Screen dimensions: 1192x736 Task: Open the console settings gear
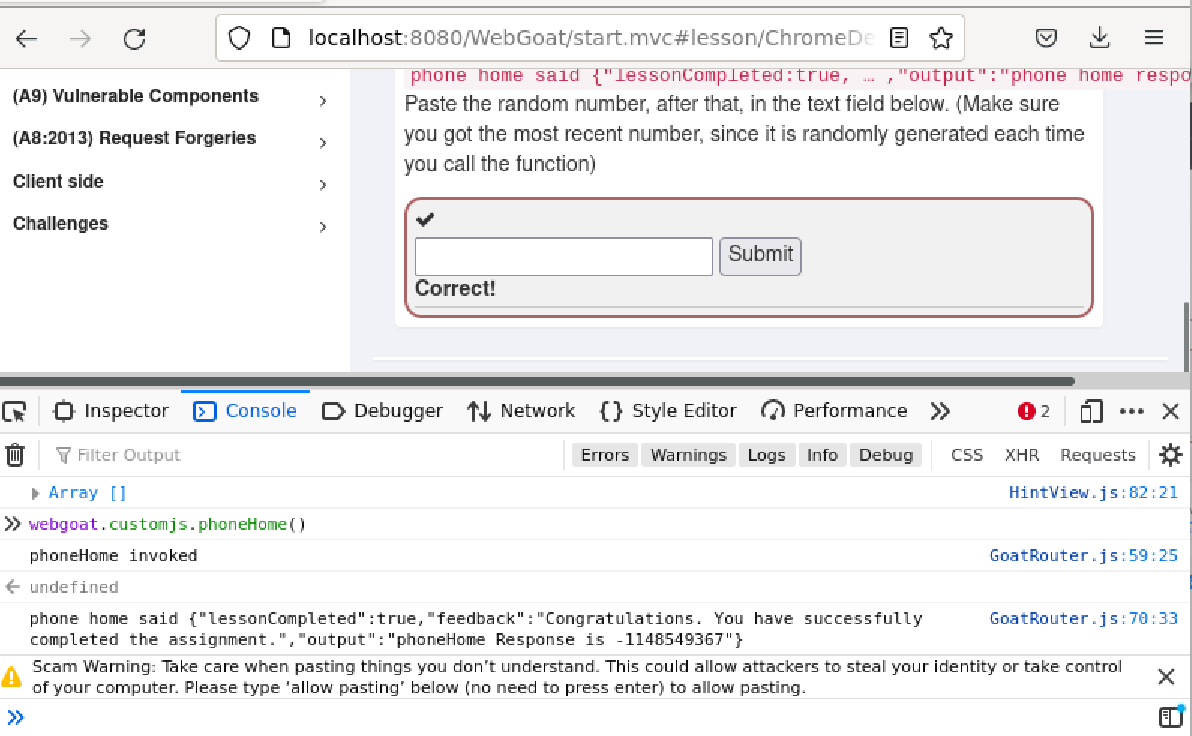coord(1170,455)
